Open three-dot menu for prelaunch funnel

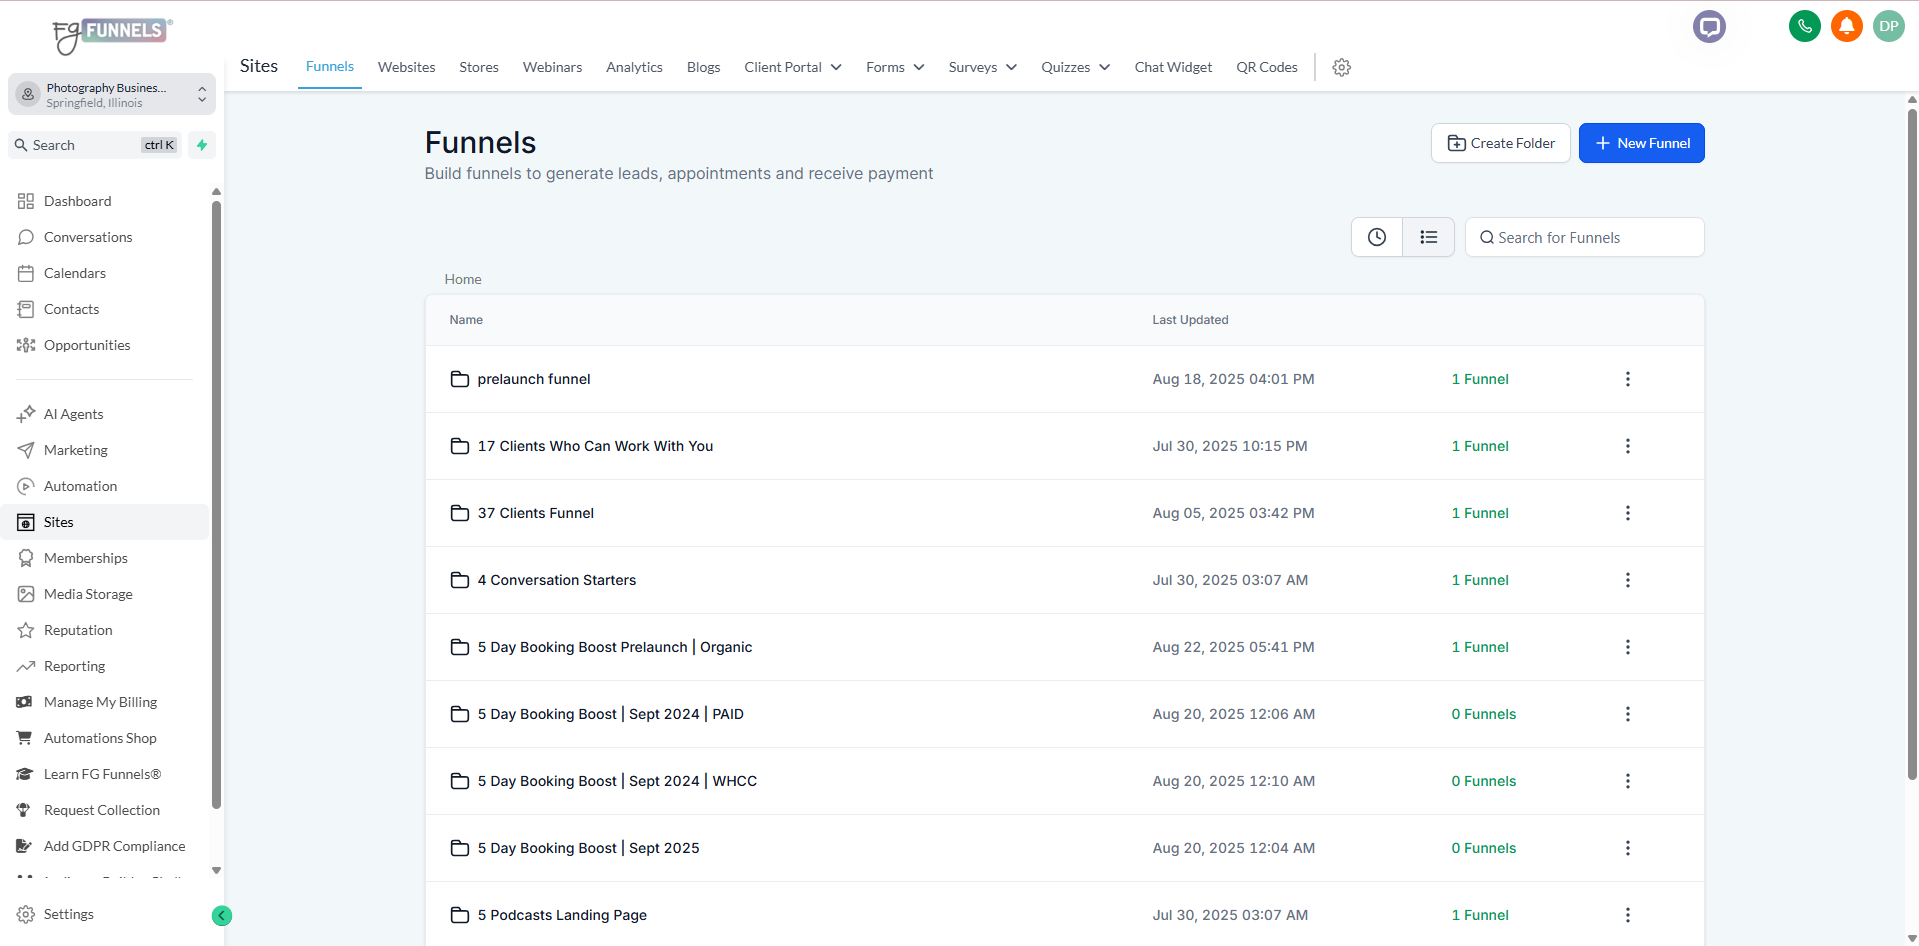pos(1627,379)
